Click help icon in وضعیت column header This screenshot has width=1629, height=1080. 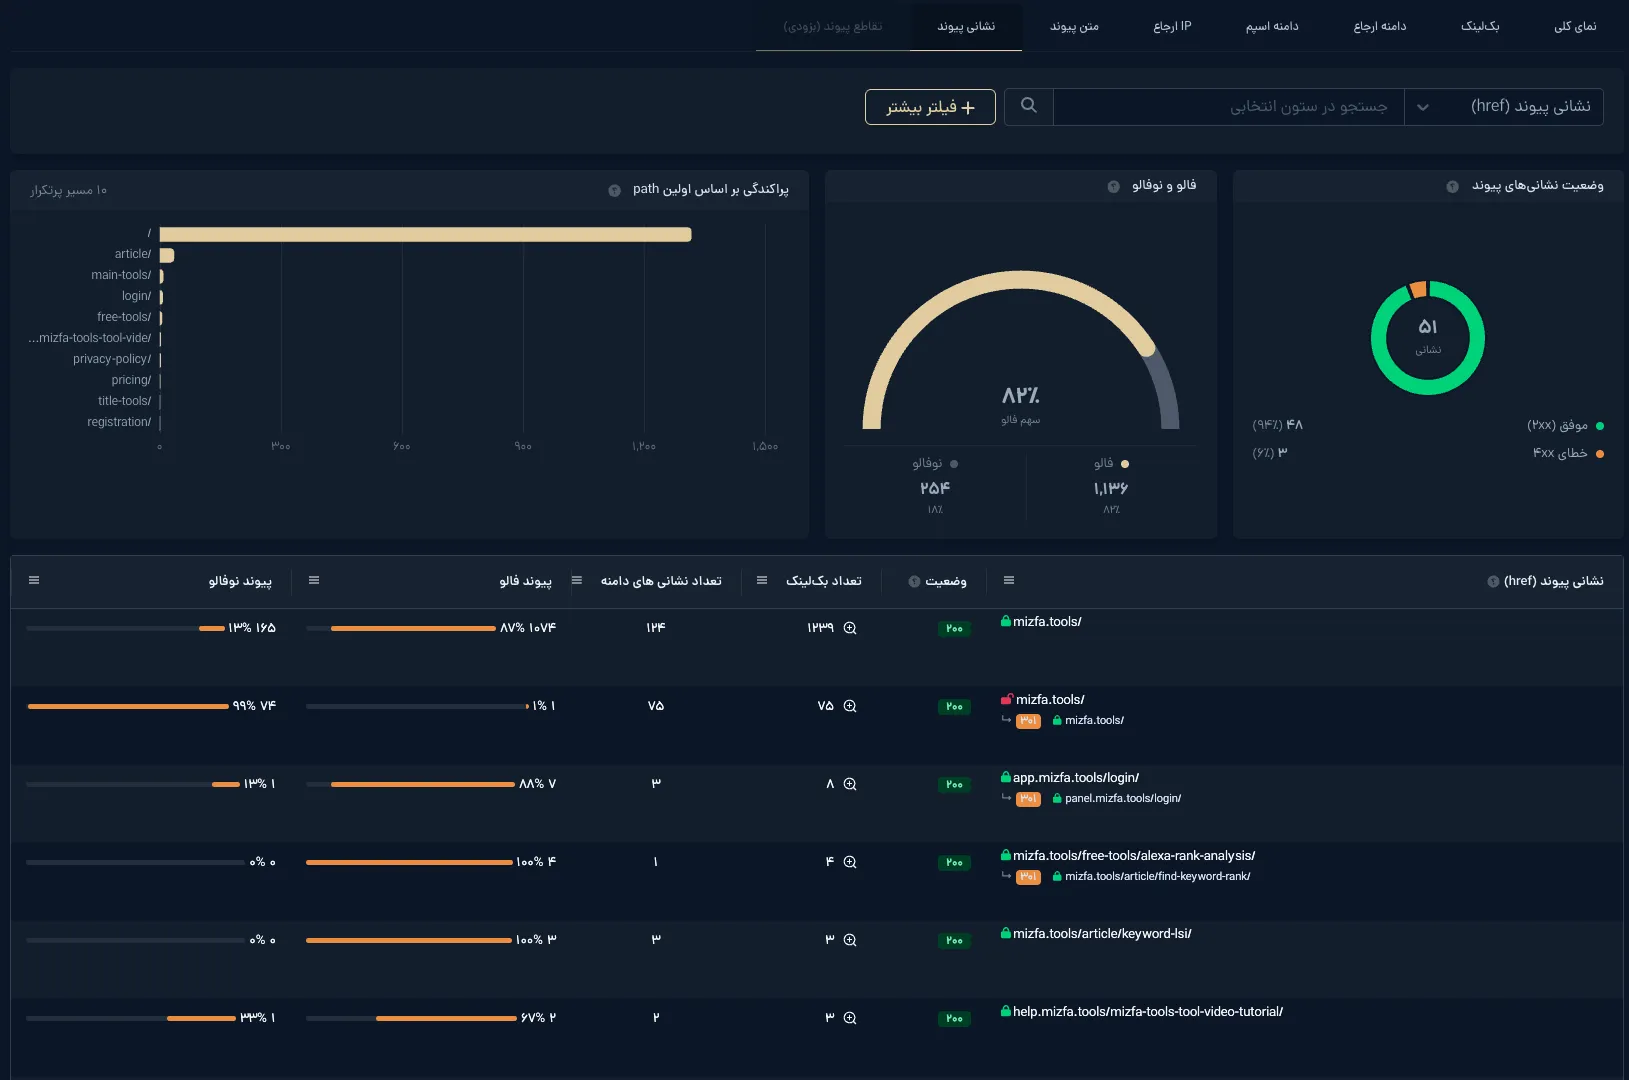(x=914, y=582)
